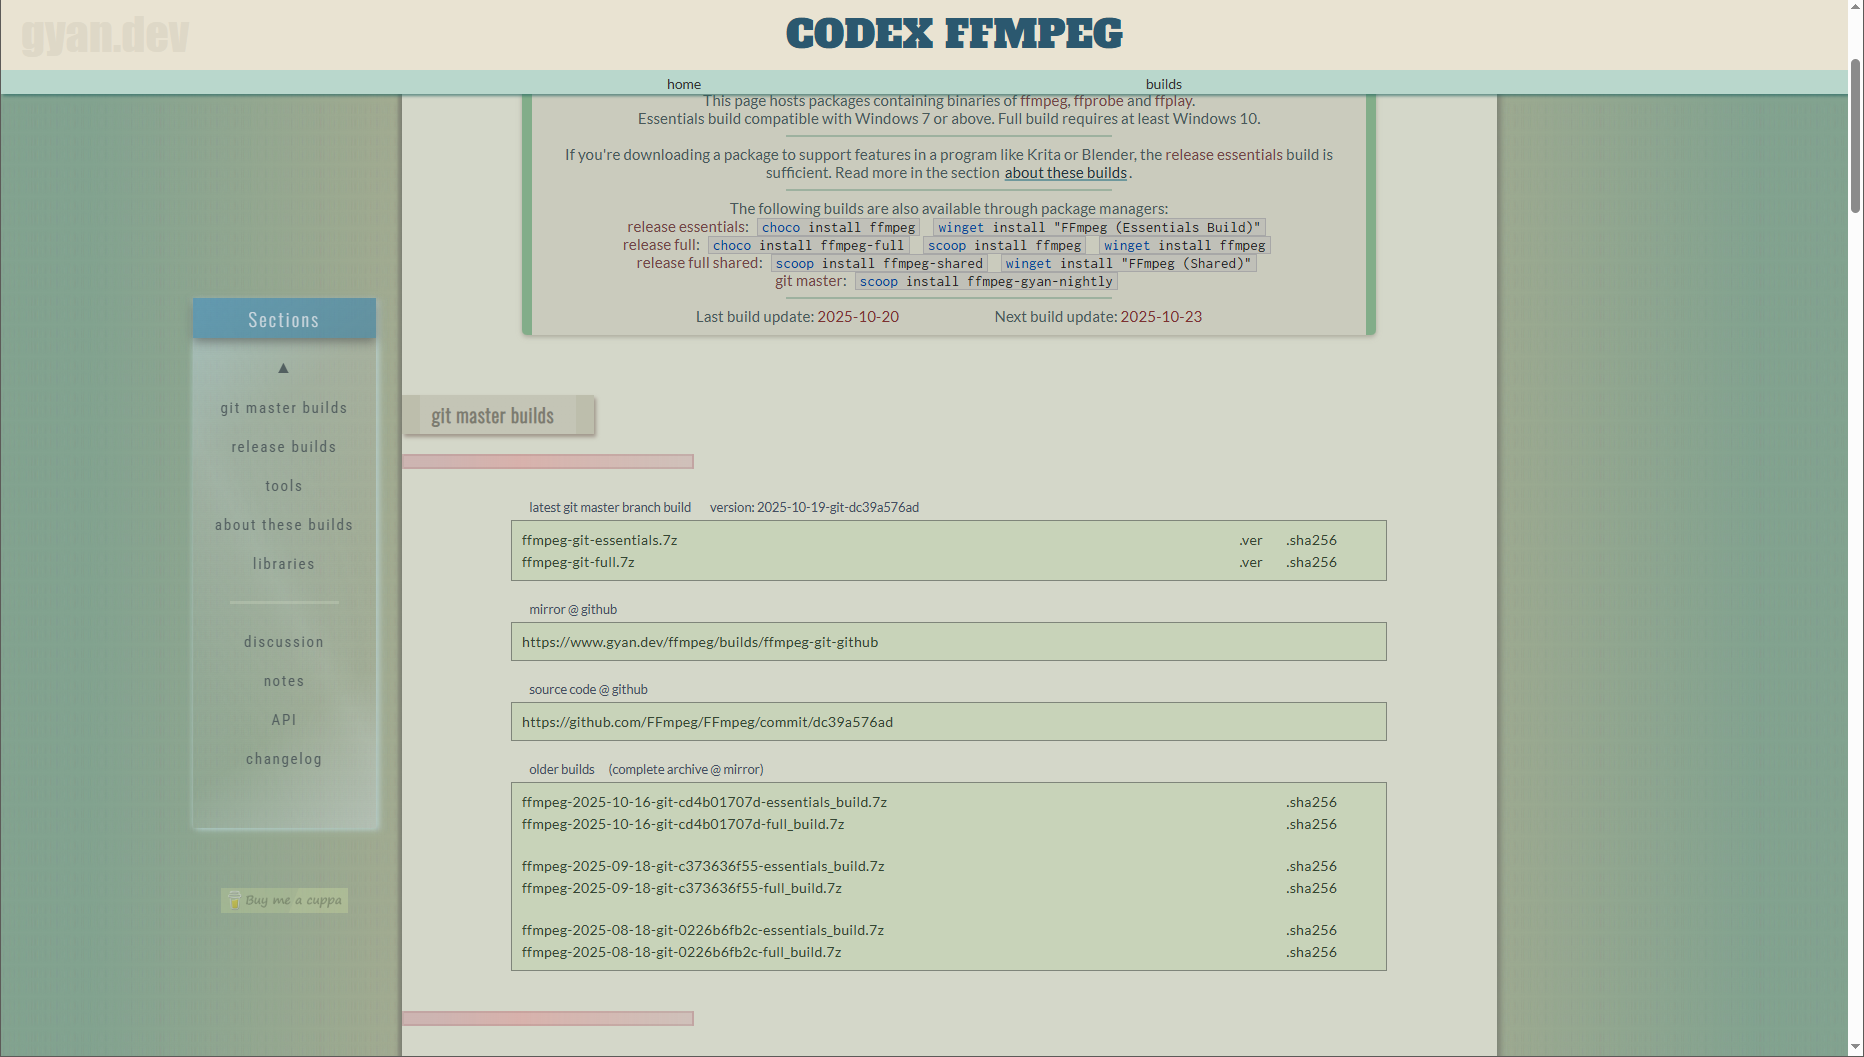Image resolution: width=1864 pixels, height=1057 pixels.
Task: Download 2025-09-18 c373636f55 essentials build
Action: click(x=703, y=866)
